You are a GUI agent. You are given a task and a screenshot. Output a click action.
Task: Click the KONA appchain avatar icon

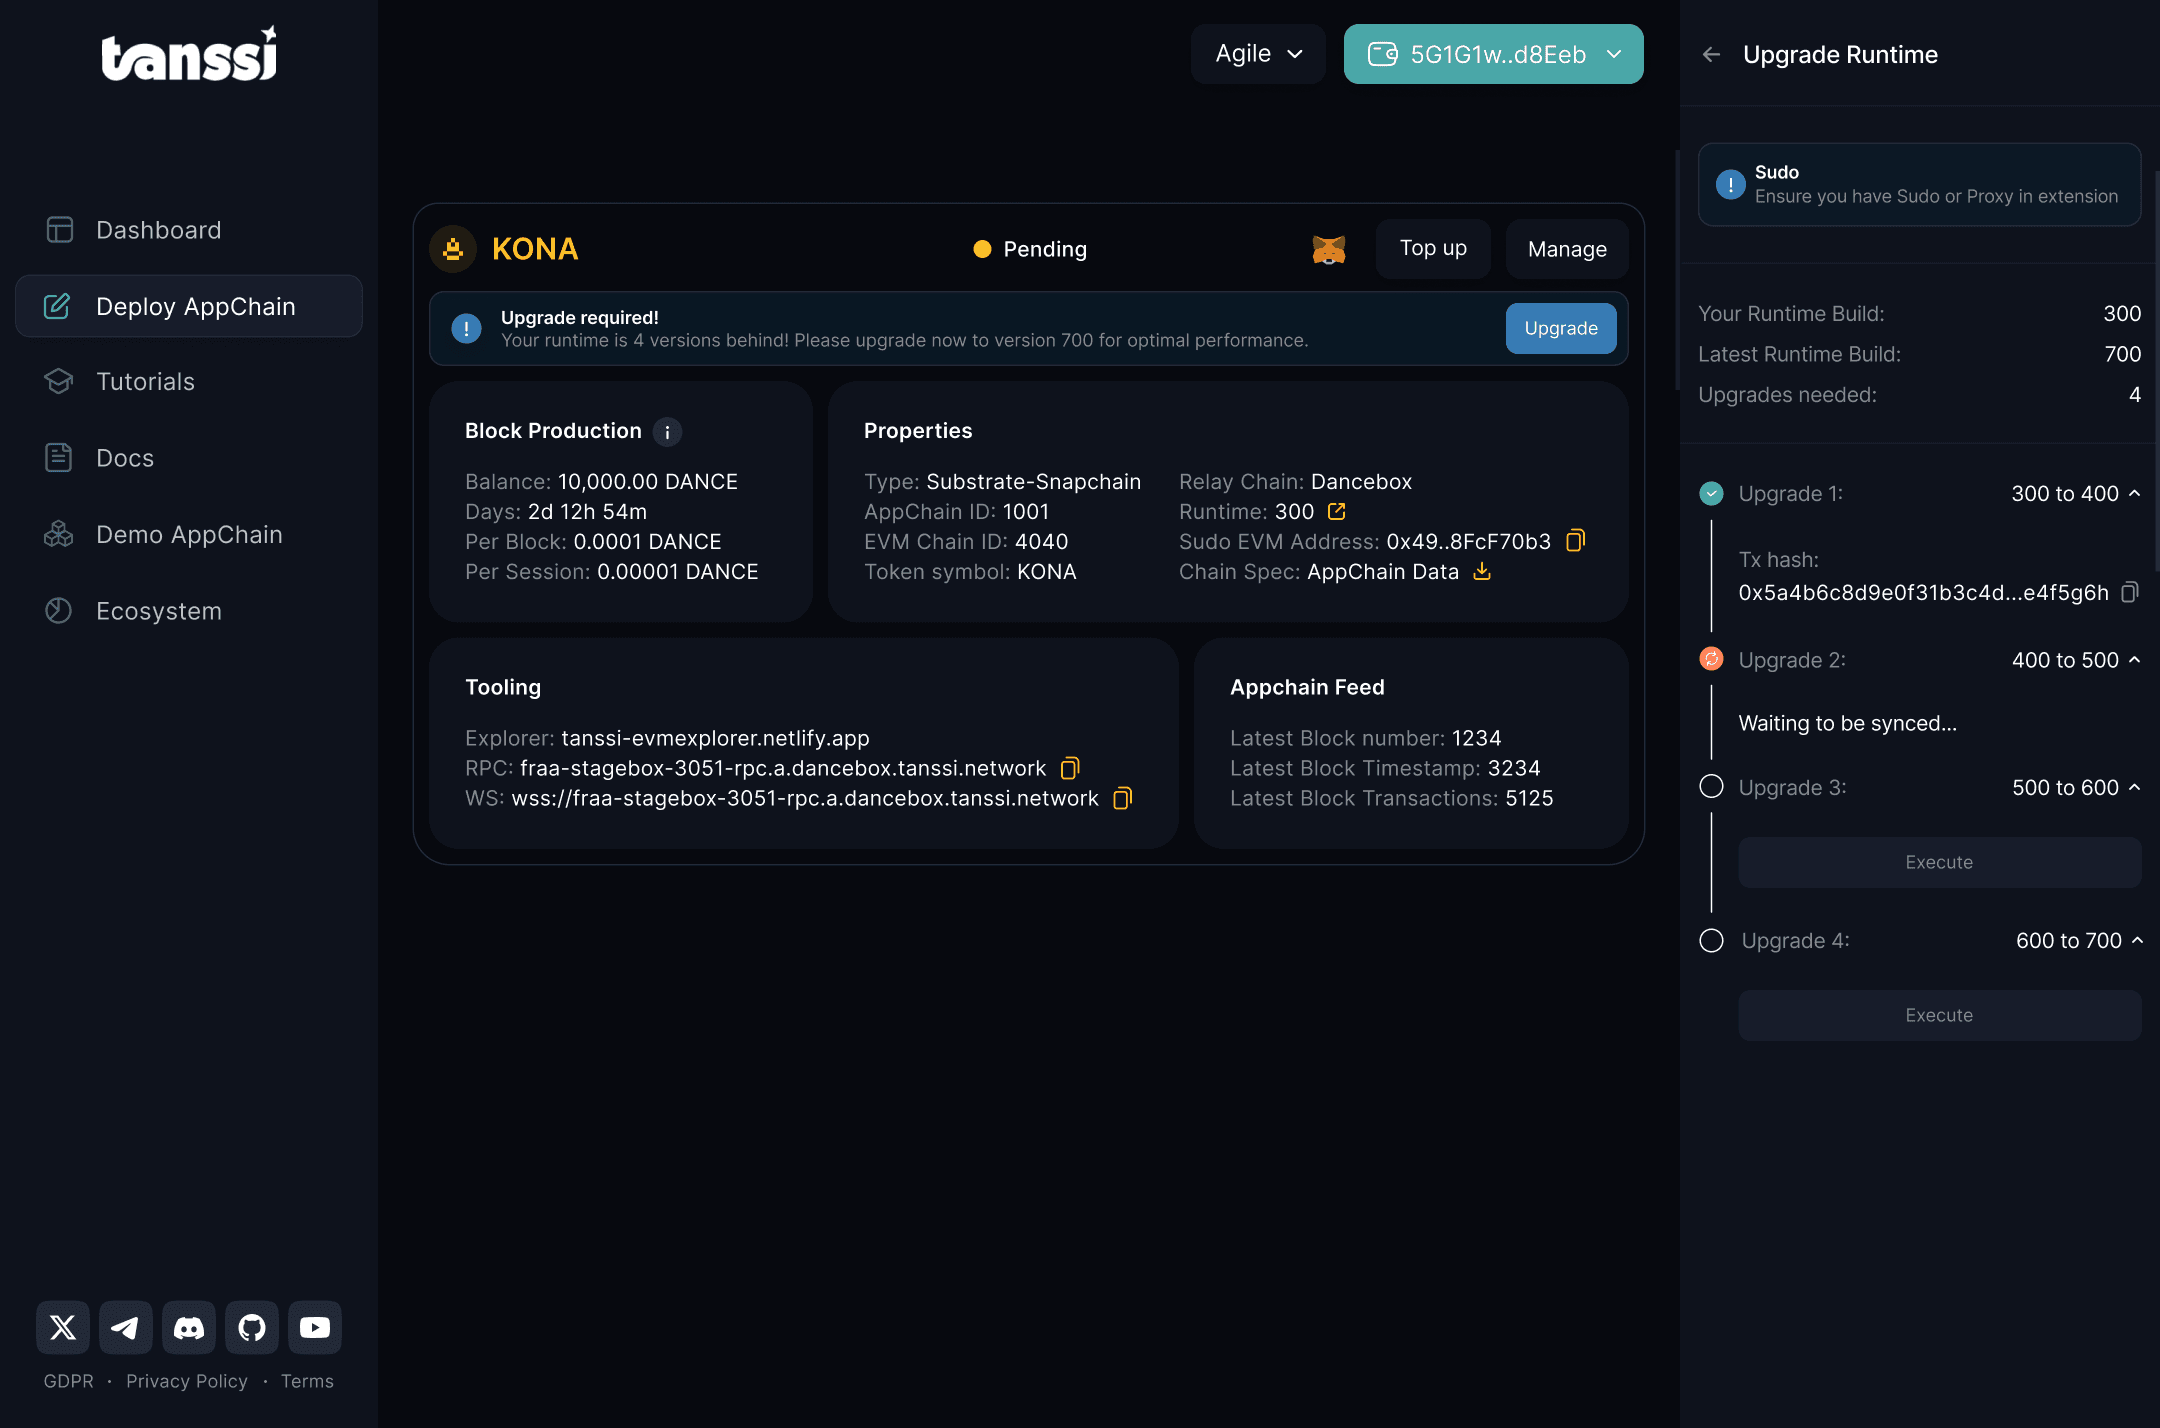click(453, 249)
